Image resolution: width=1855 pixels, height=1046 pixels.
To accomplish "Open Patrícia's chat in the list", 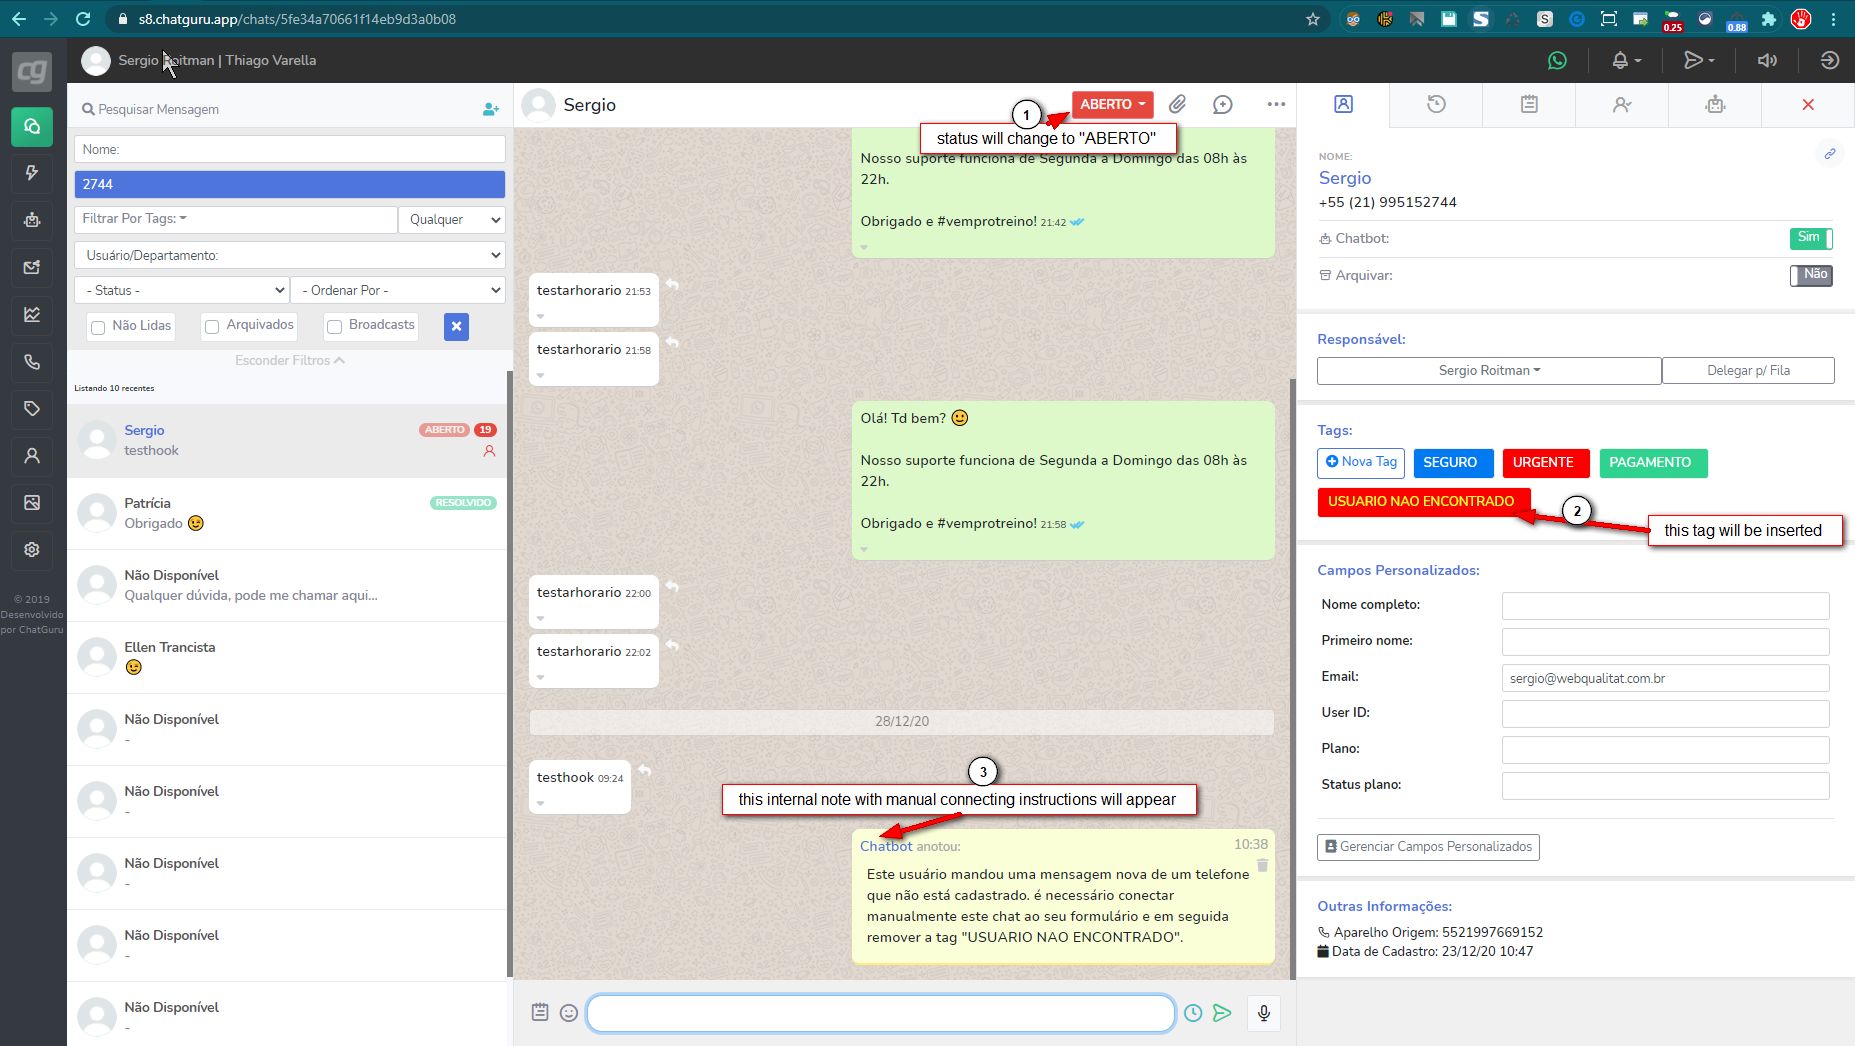I will tap(288, 513).
